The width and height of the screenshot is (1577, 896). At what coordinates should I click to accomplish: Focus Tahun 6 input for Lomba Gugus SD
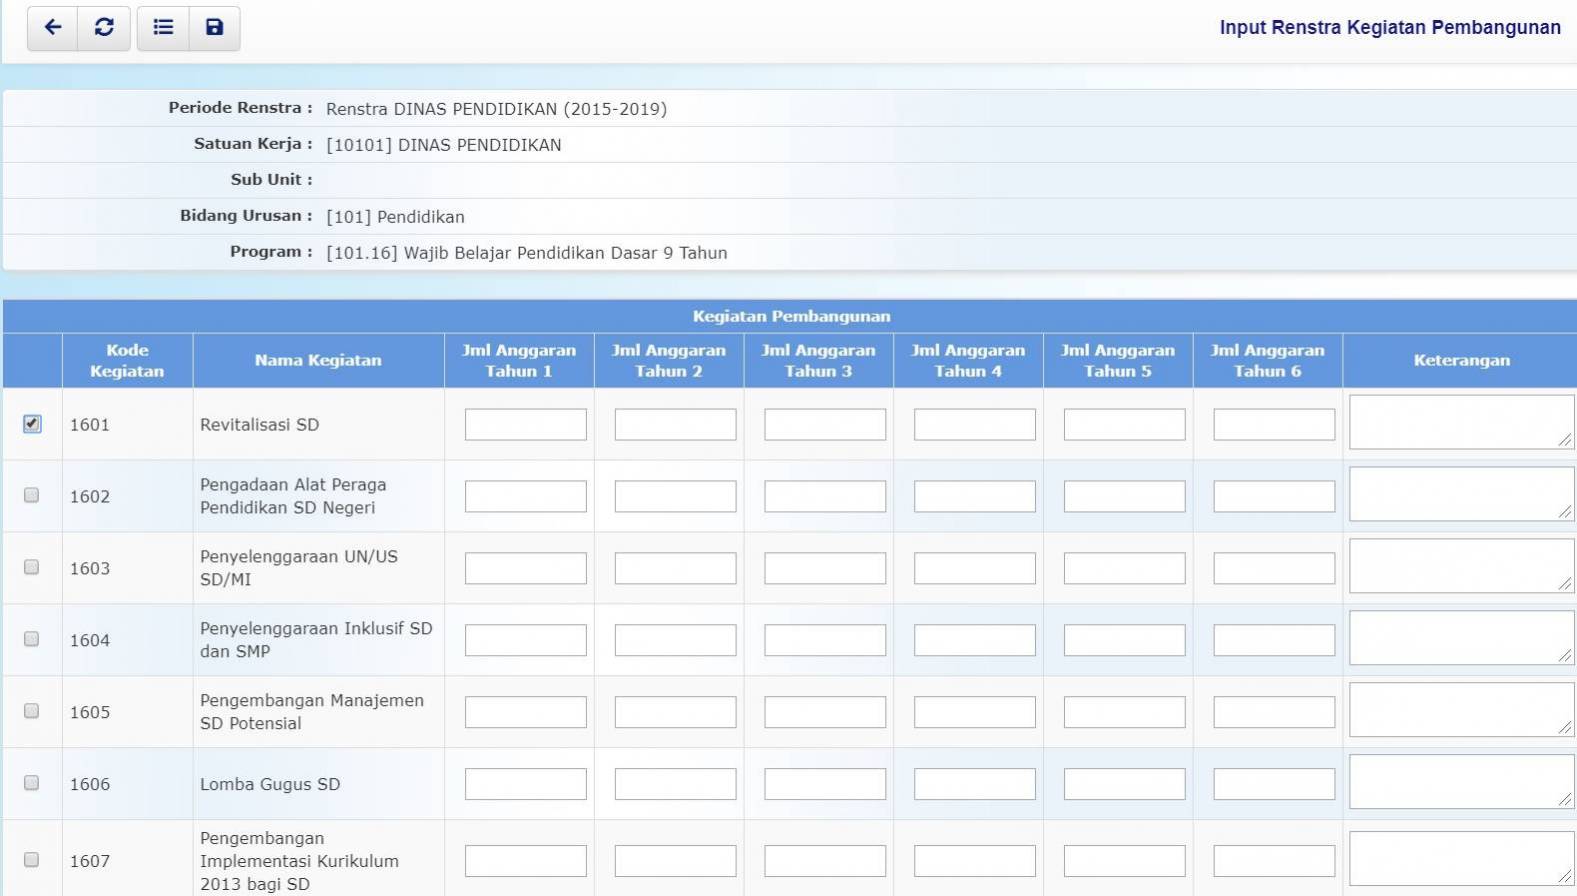1274,784
